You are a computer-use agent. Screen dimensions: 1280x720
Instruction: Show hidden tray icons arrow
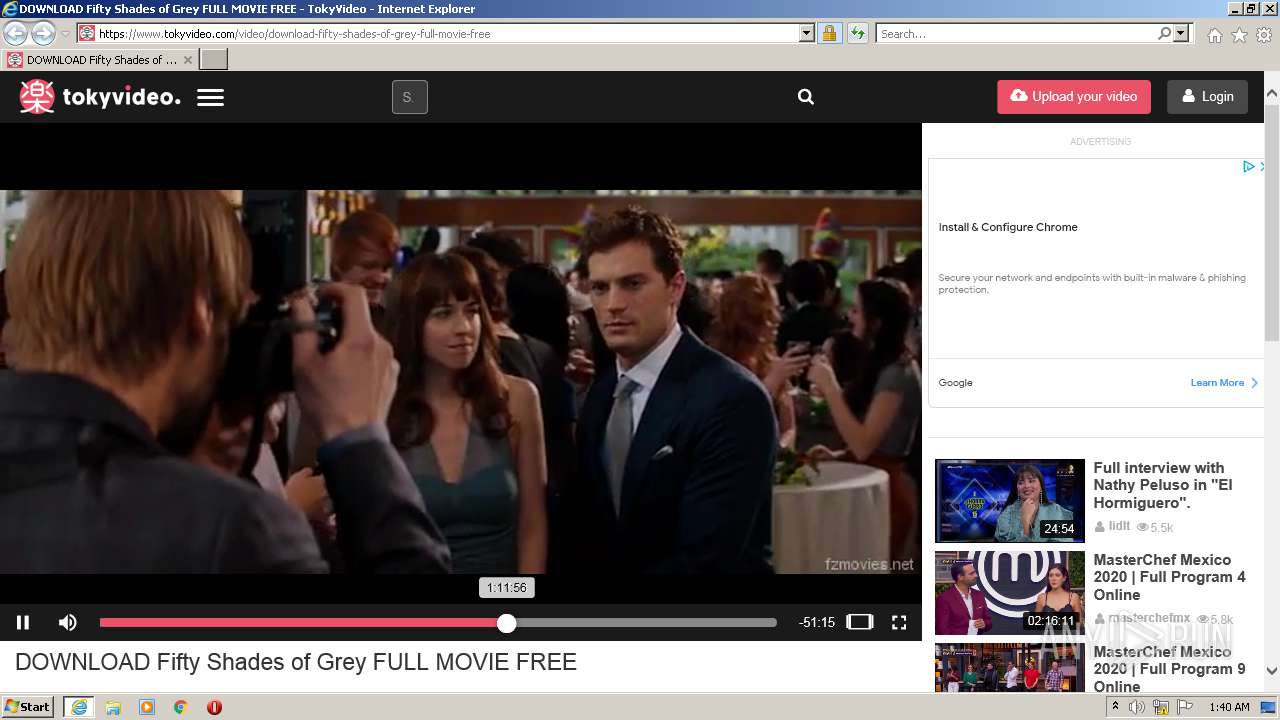(1116, 707)
